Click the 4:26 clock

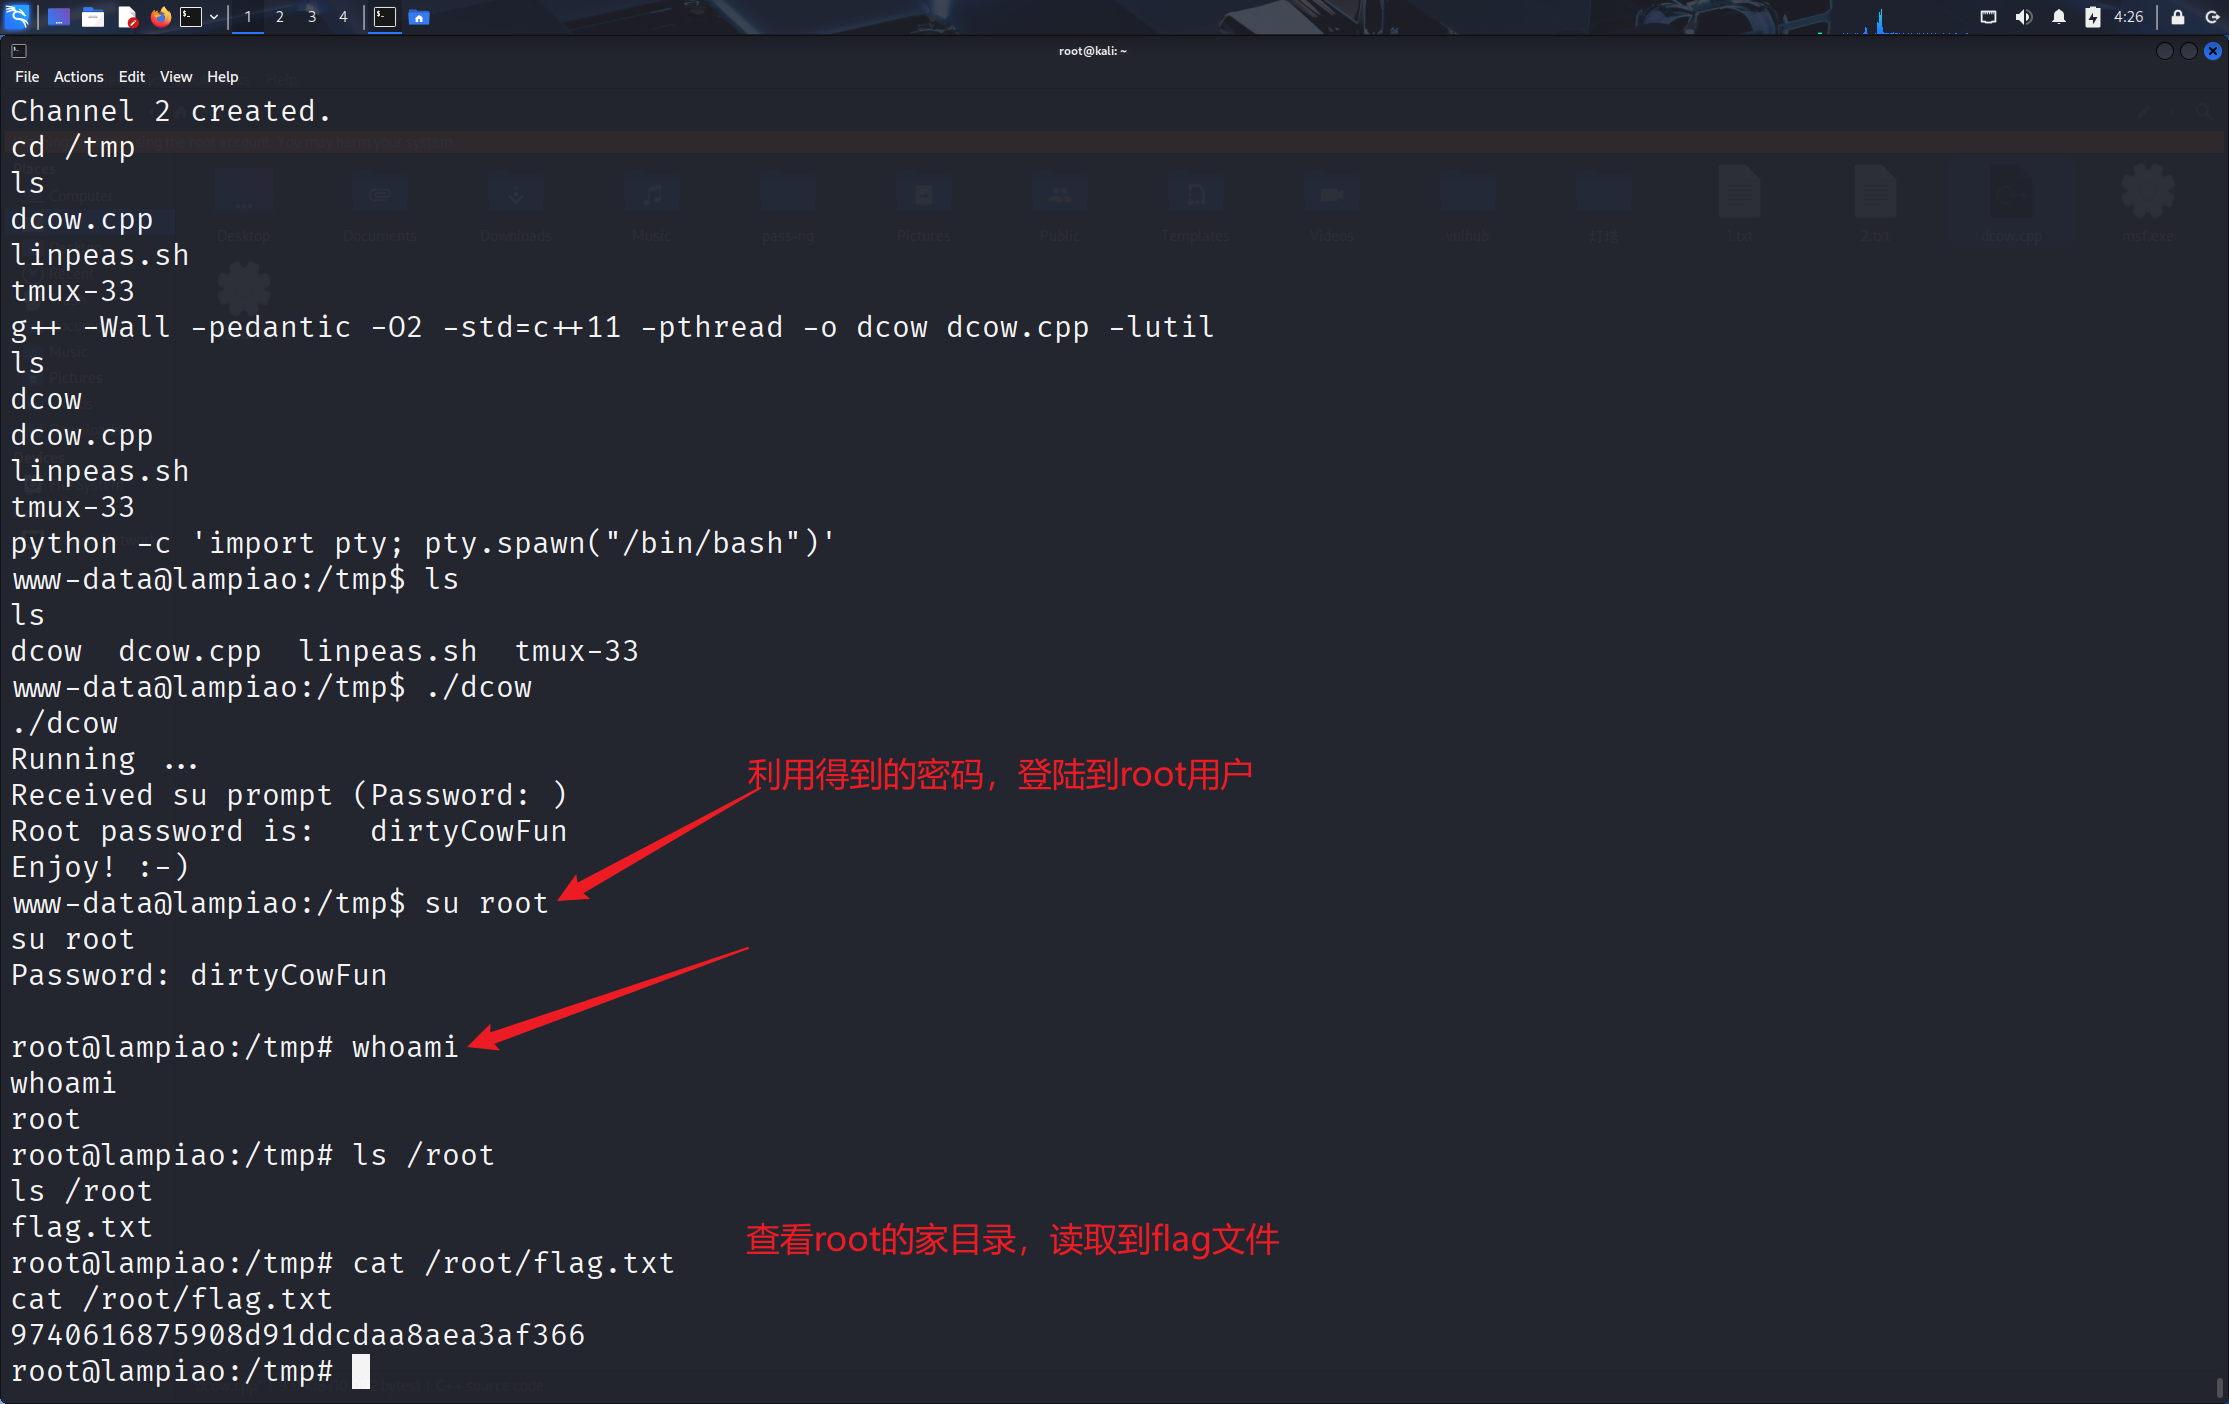2129,17
